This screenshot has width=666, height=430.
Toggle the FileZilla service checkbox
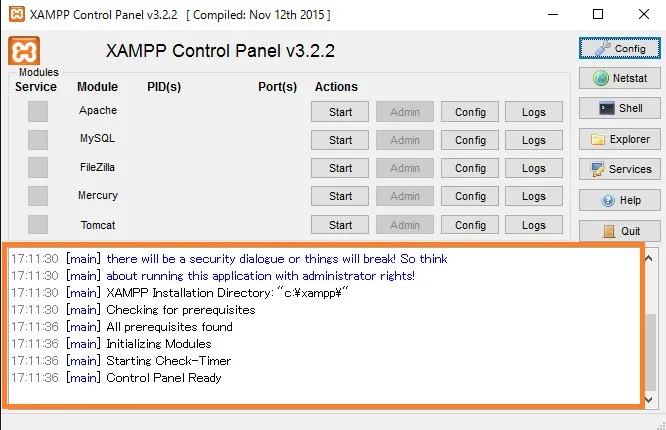(x=38, y=167)
